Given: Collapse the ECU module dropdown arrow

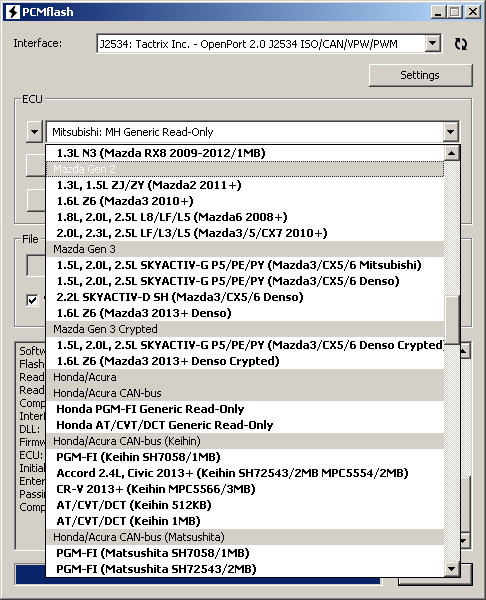Looking at the screenshot, I should pyautogui.click(x=450, y=132).
